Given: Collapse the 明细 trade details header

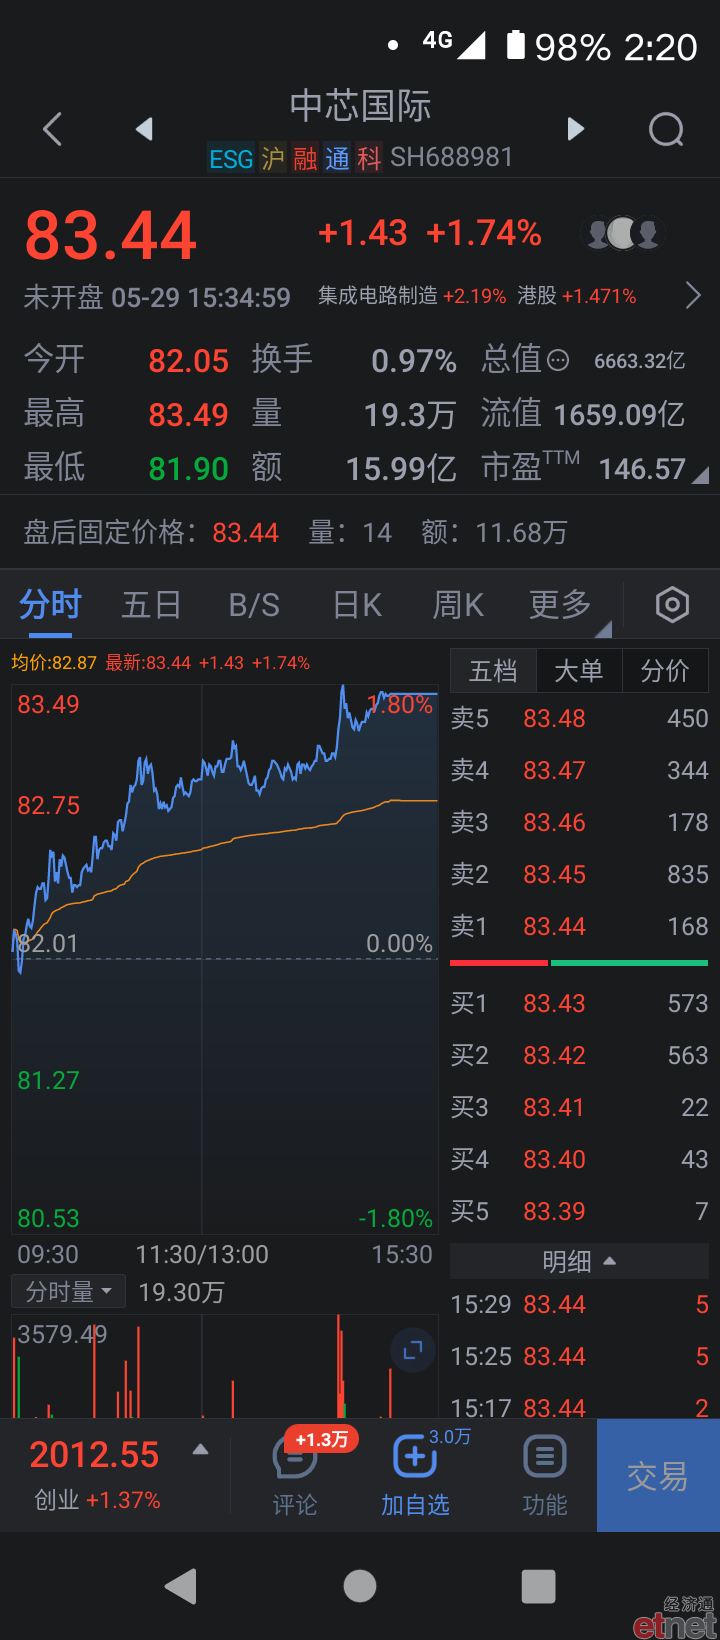Looking at the screenshot, I should (579, 1261).
